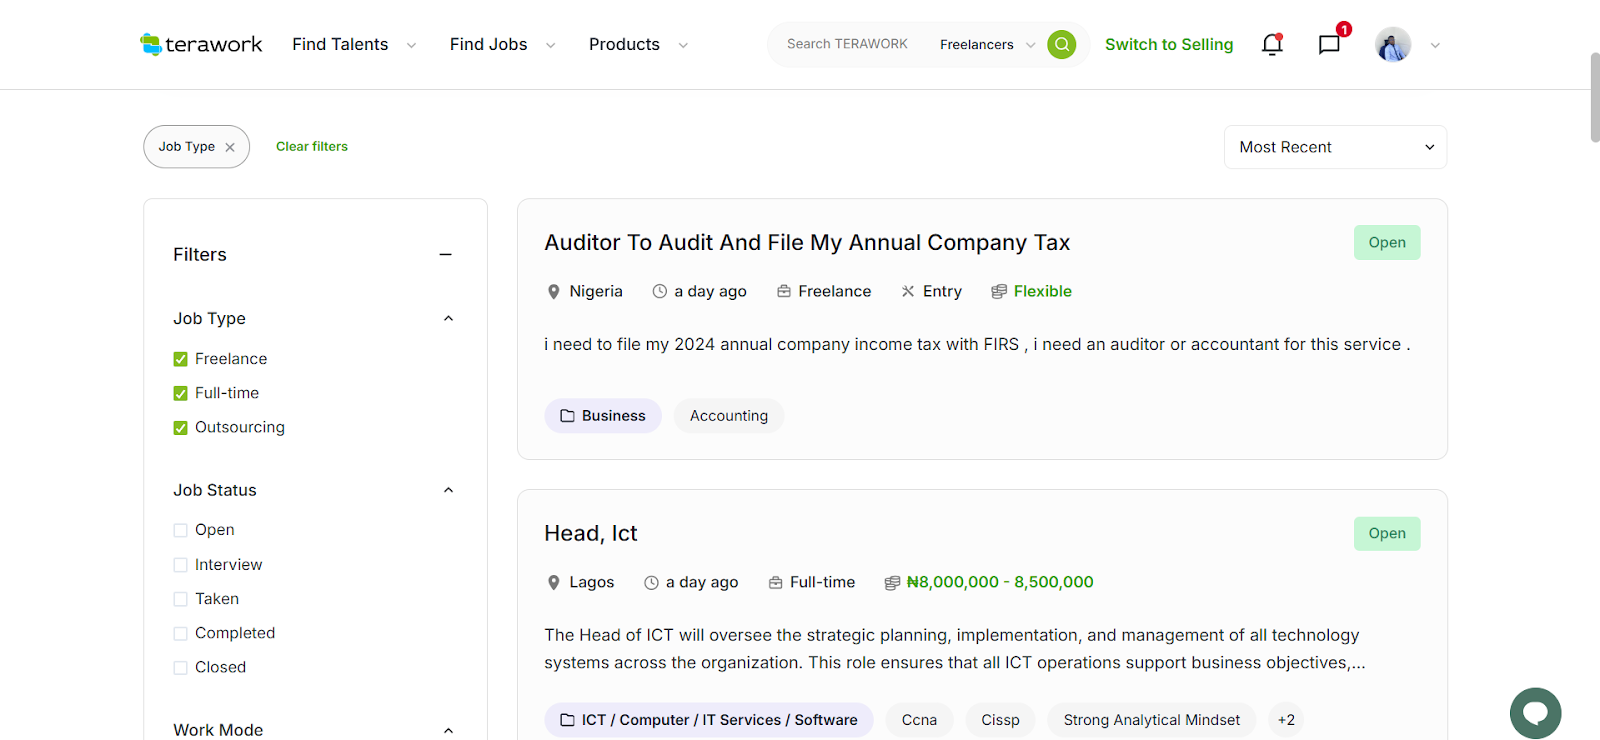Image resolution: width=1600 pixels, height=740 pixels.
Task: Collapse the Job Status filter section
Action: 448,490
